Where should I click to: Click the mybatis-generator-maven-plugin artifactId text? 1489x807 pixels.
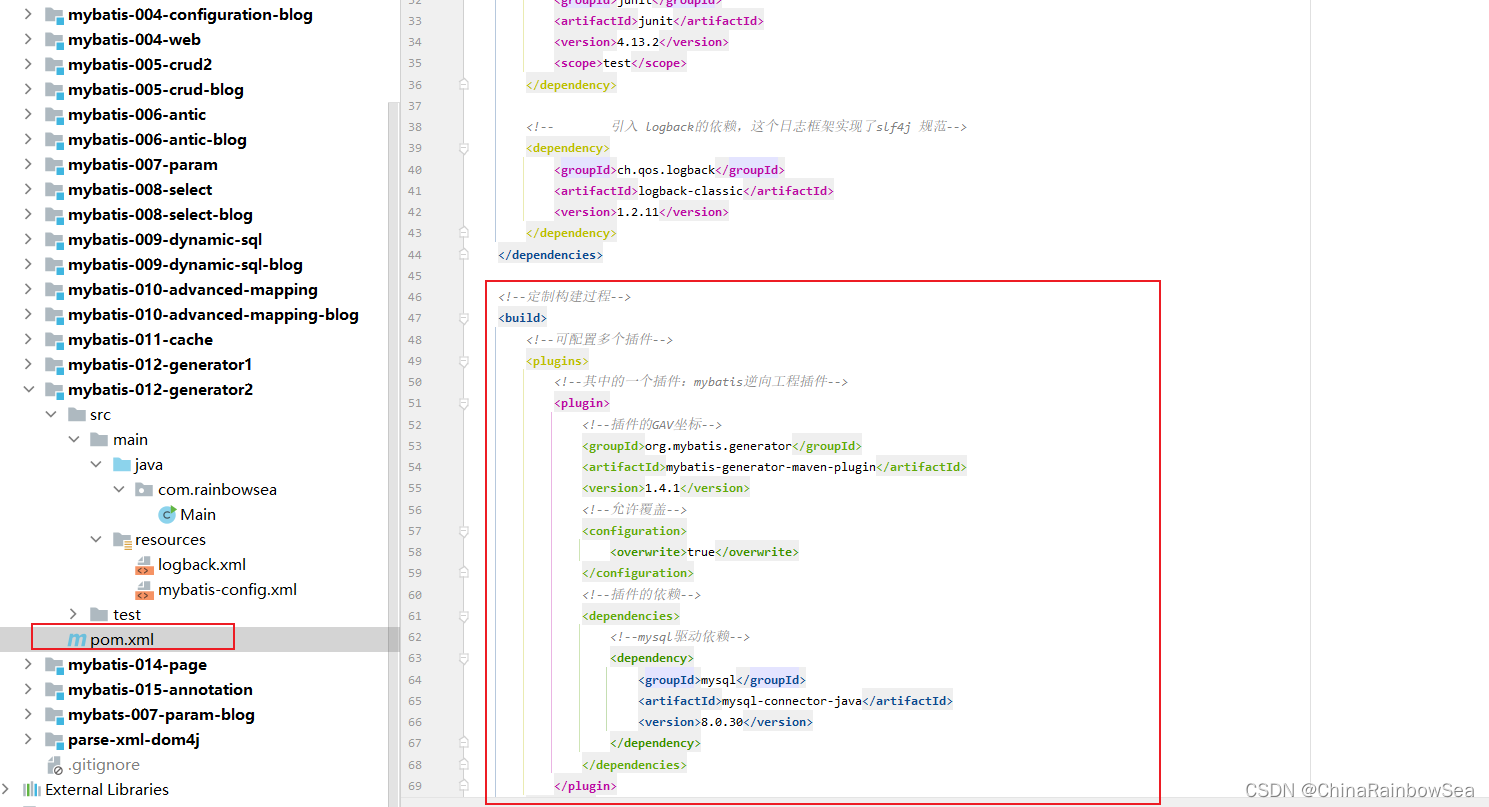(x=770, y=467)
